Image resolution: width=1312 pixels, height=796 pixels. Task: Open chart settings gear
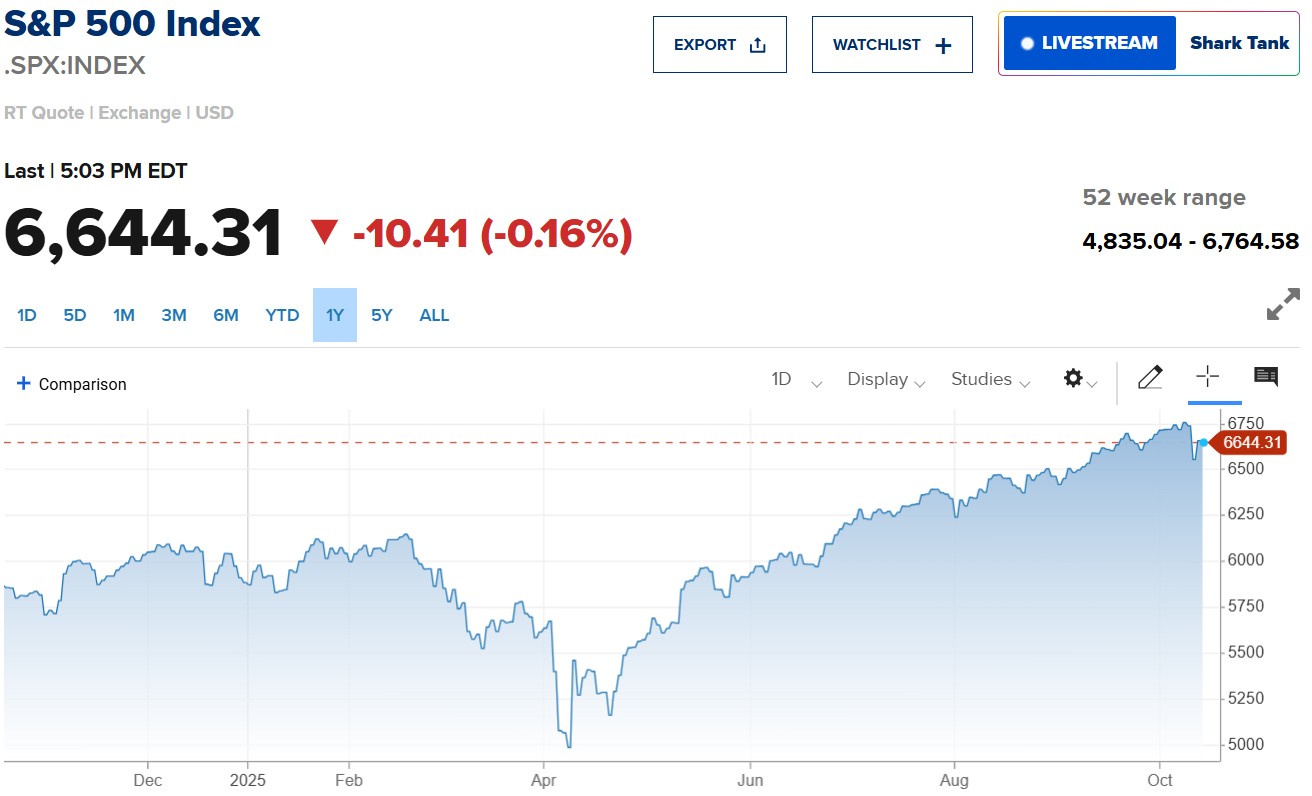[1074, 379]
